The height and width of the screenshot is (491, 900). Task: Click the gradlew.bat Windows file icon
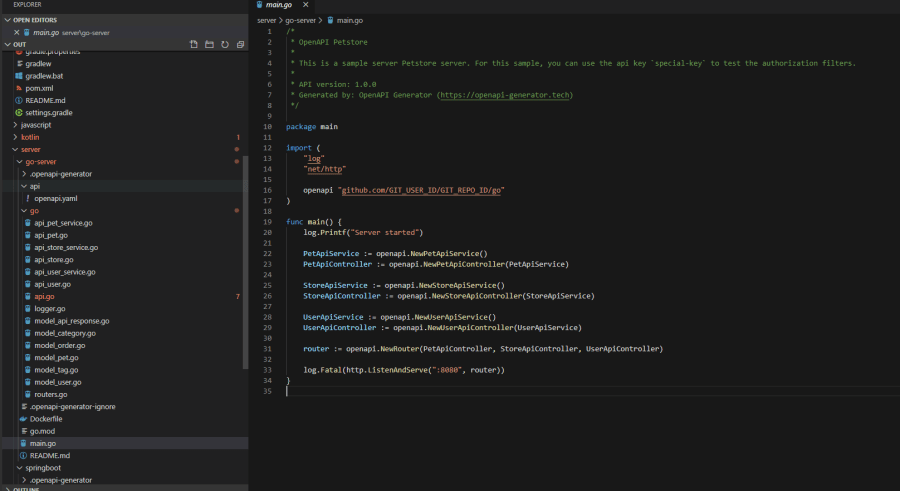coord(19,76)
